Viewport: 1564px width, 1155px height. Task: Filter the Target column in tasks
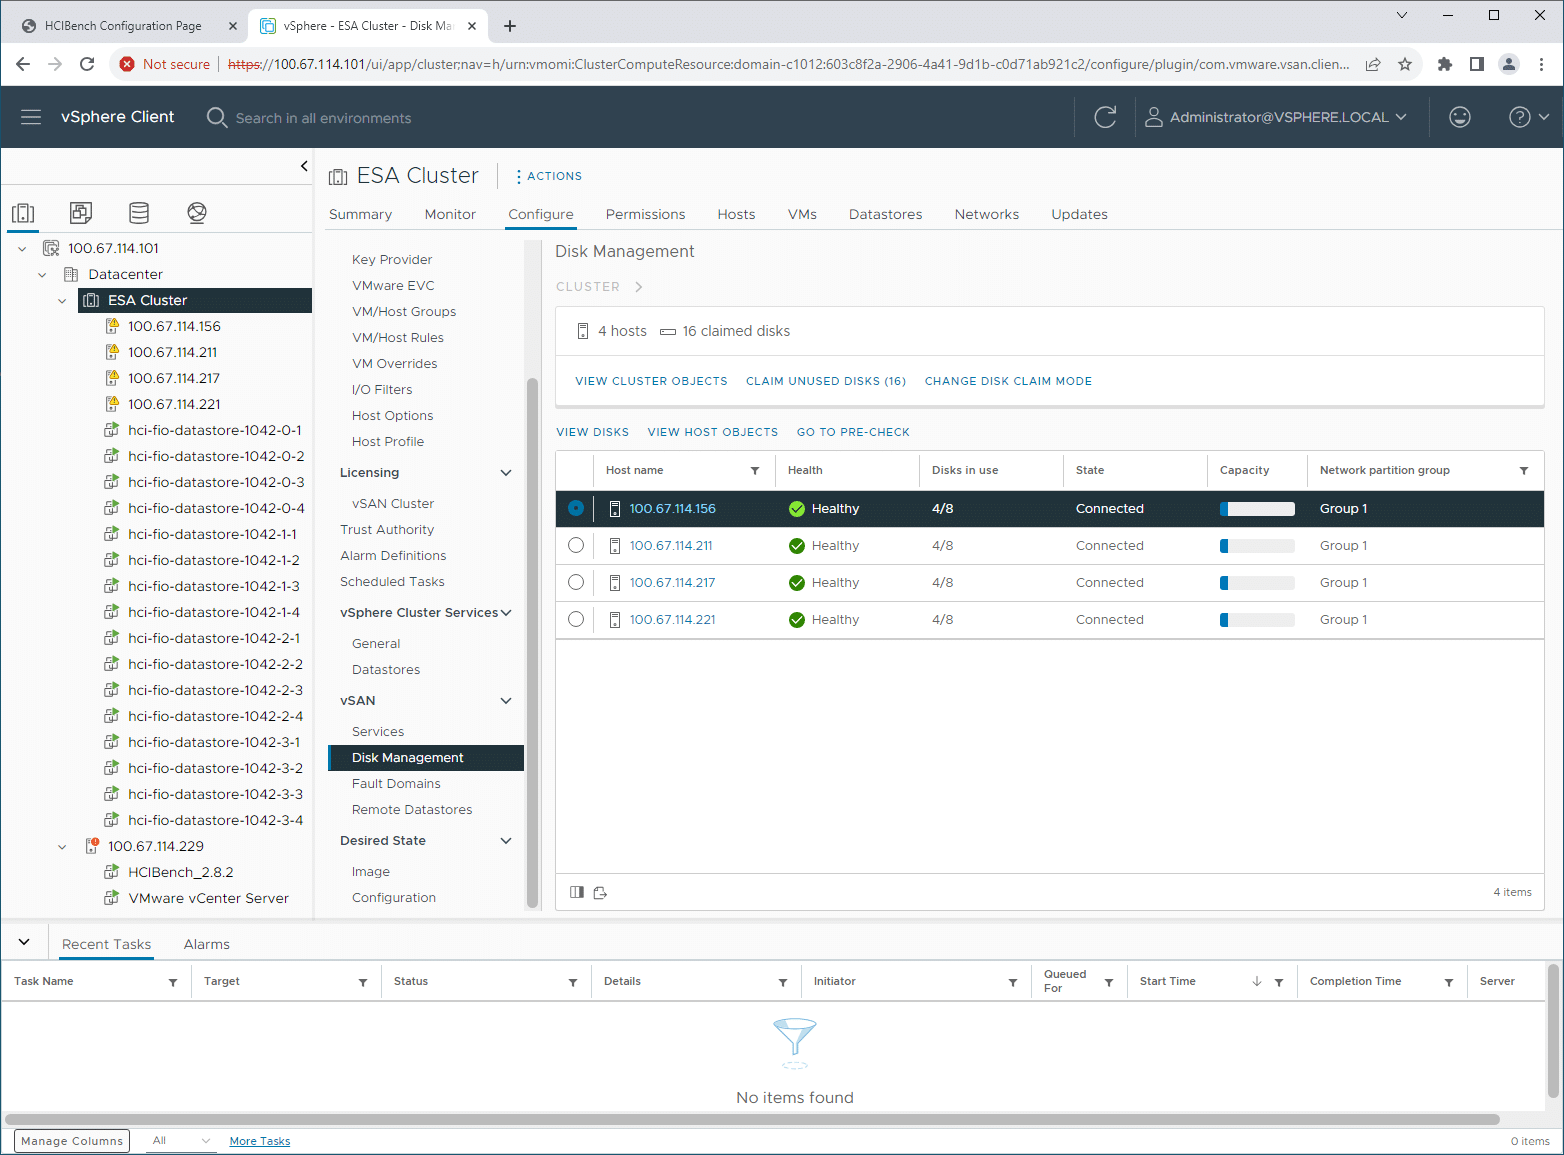[363, 982]
